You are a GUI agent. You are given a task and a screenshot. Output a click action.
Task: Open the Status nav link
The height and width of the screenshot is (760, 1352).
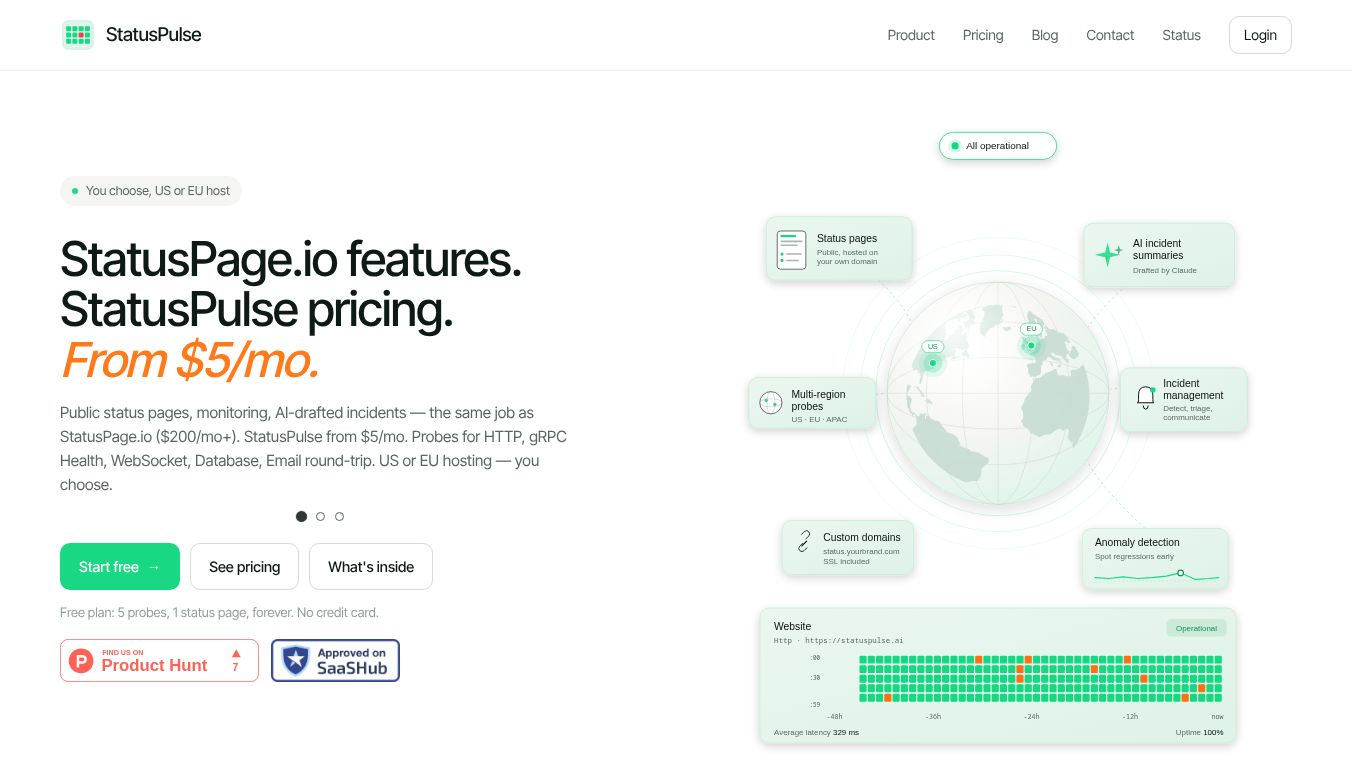pyautogui.click(x=1181, y=35)
